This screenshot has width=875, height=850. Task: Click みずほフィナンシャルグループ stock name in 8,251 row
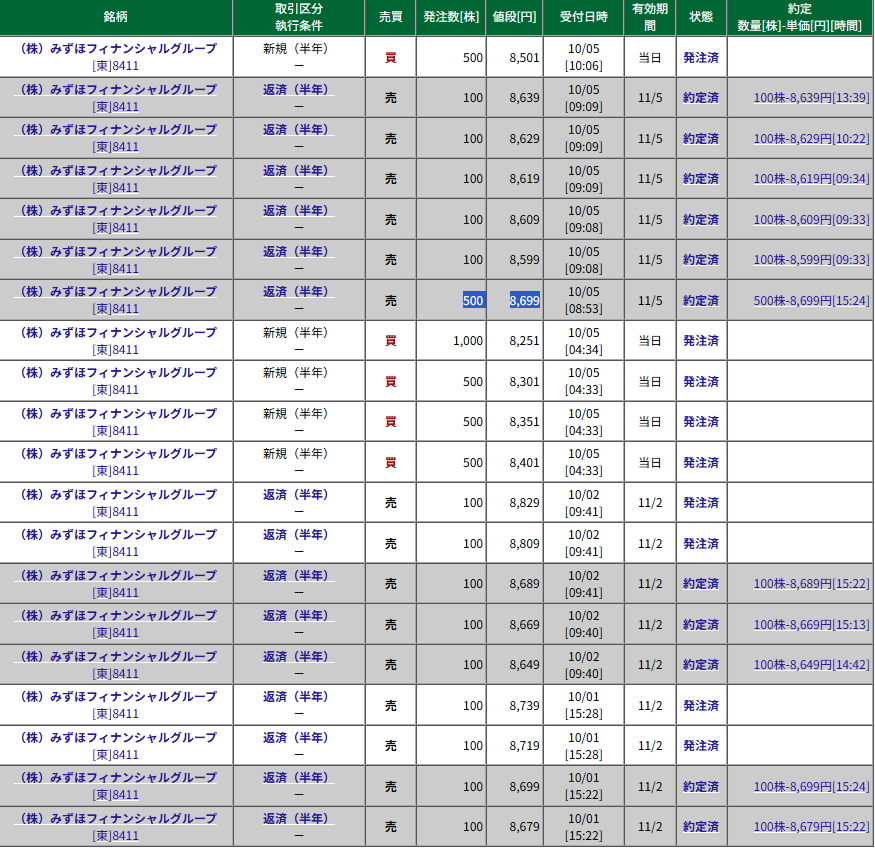click(116, 332)
